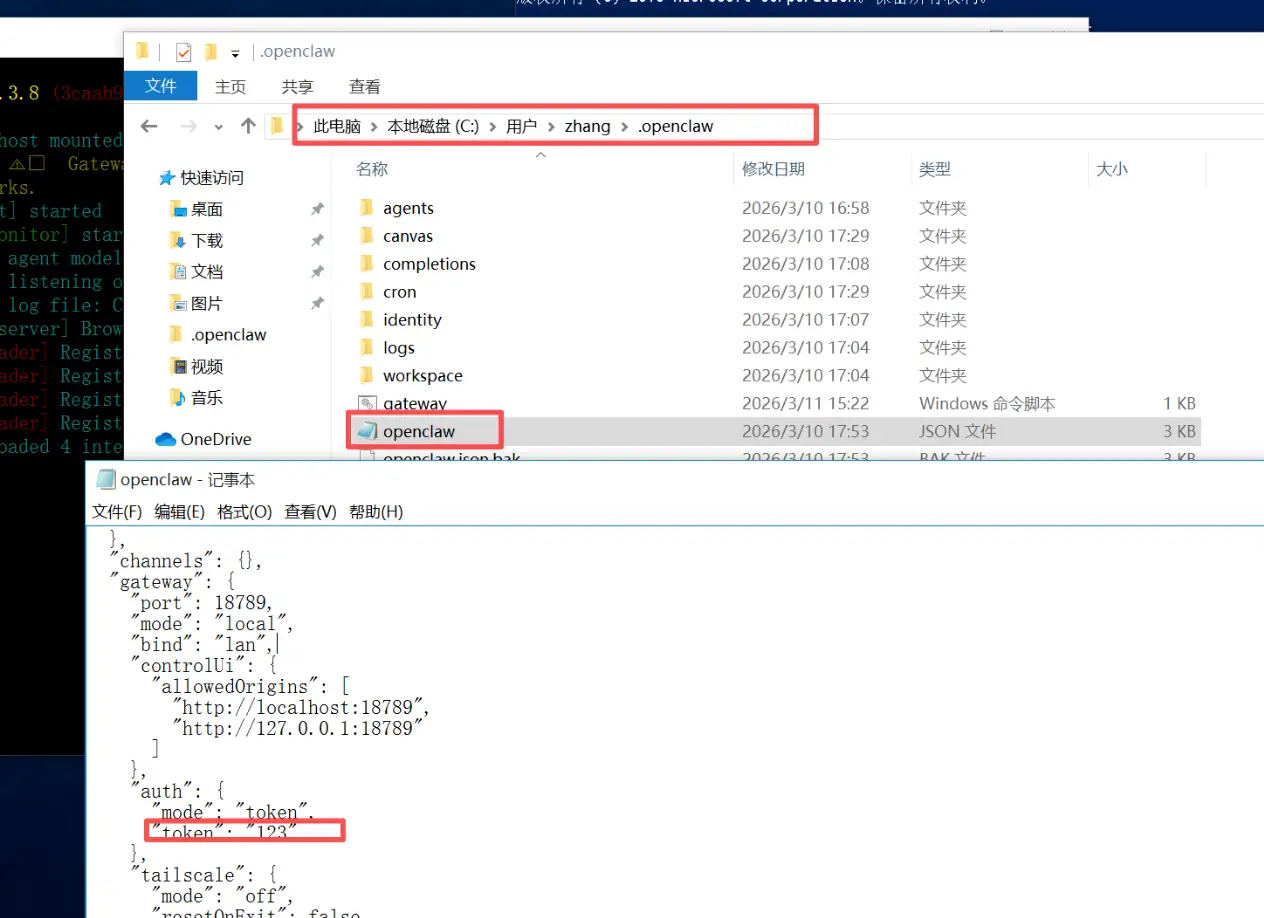
Task: Open Notepad 格式(O) menu
Action: (x=244, y=512)
